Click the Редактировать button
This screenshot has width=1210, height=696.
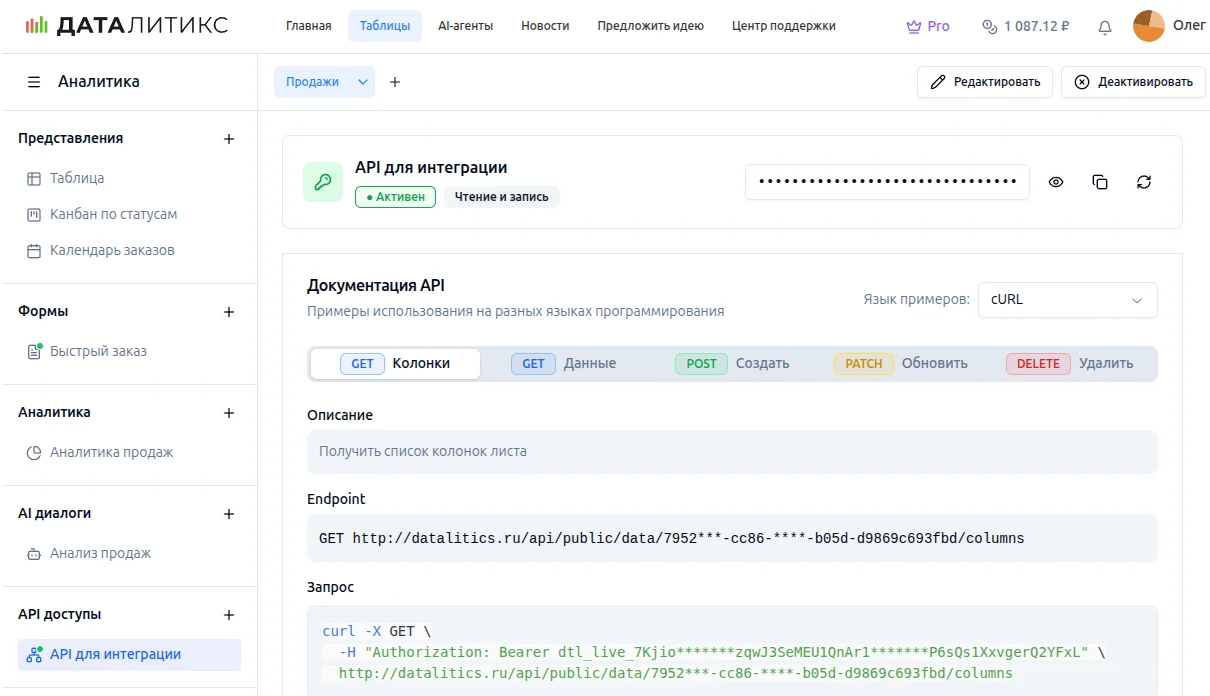(x=984, y=81)
